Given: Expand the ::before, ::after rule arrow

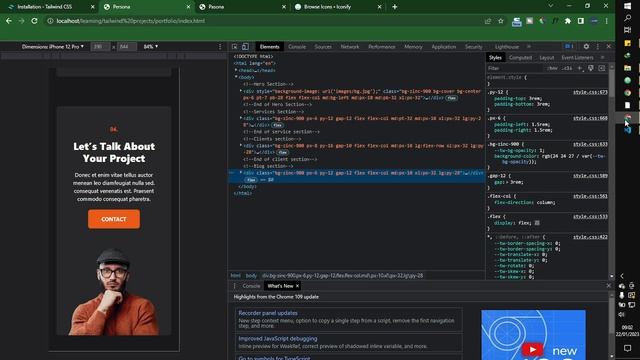Looking at the screenshot, I should (x=489, y=237).
